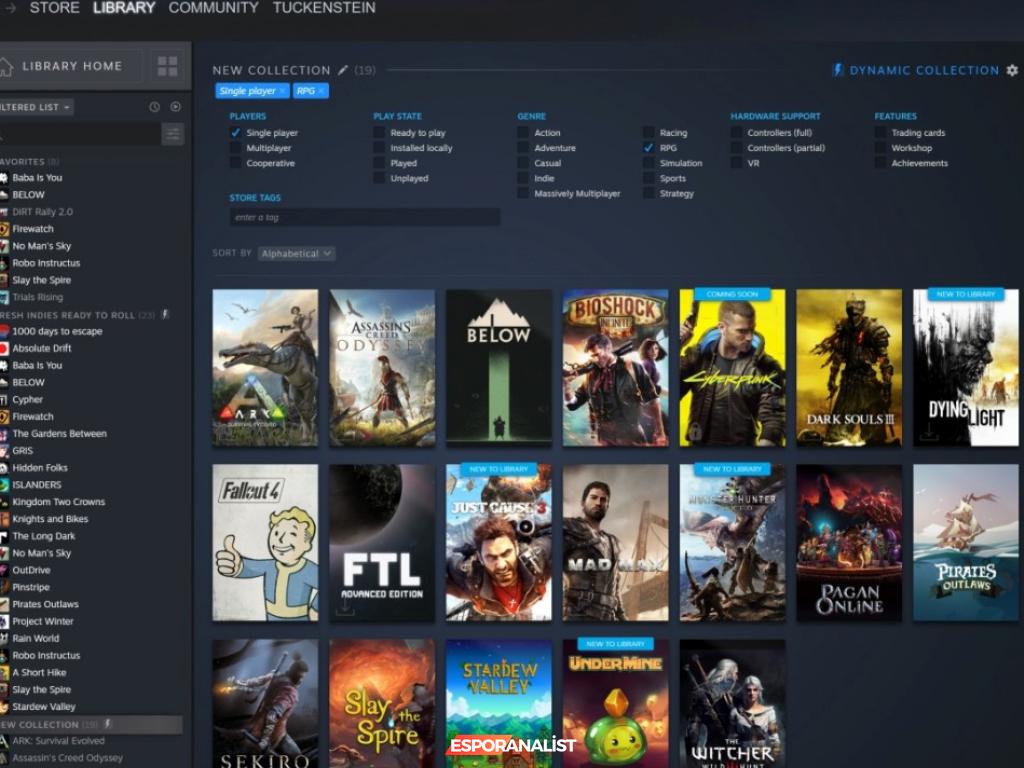
Task: Tick the VR hardware support box
Action: click(x=736, y=163)
